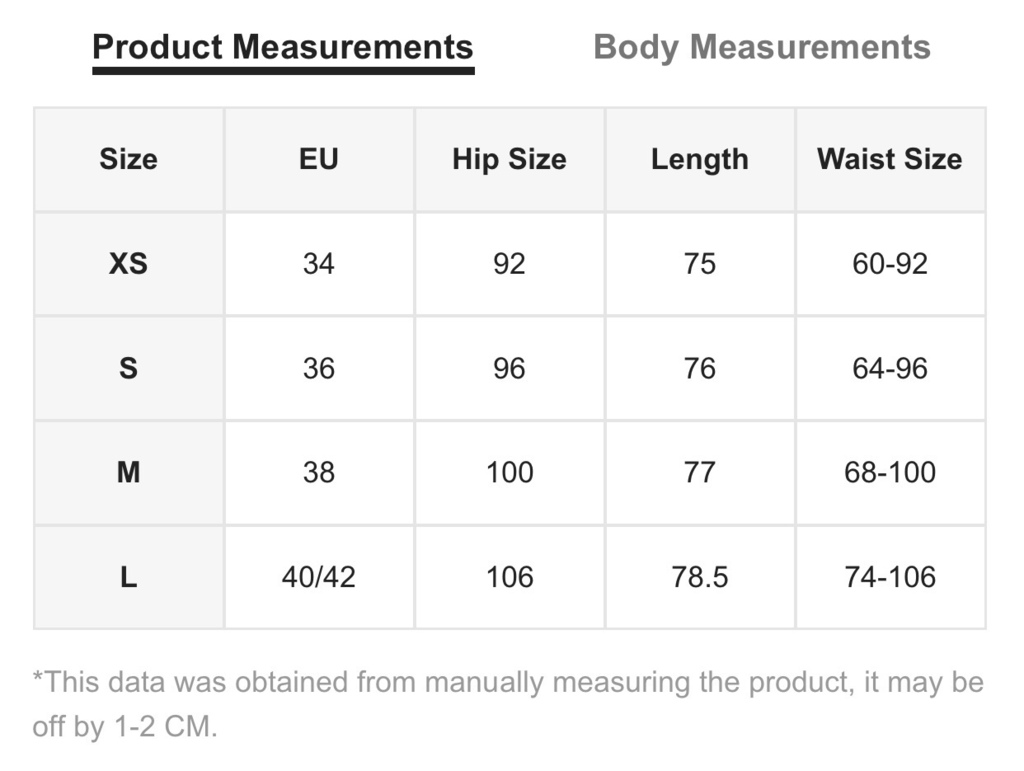Click the waist size 68-100 cell

(890, 473)
